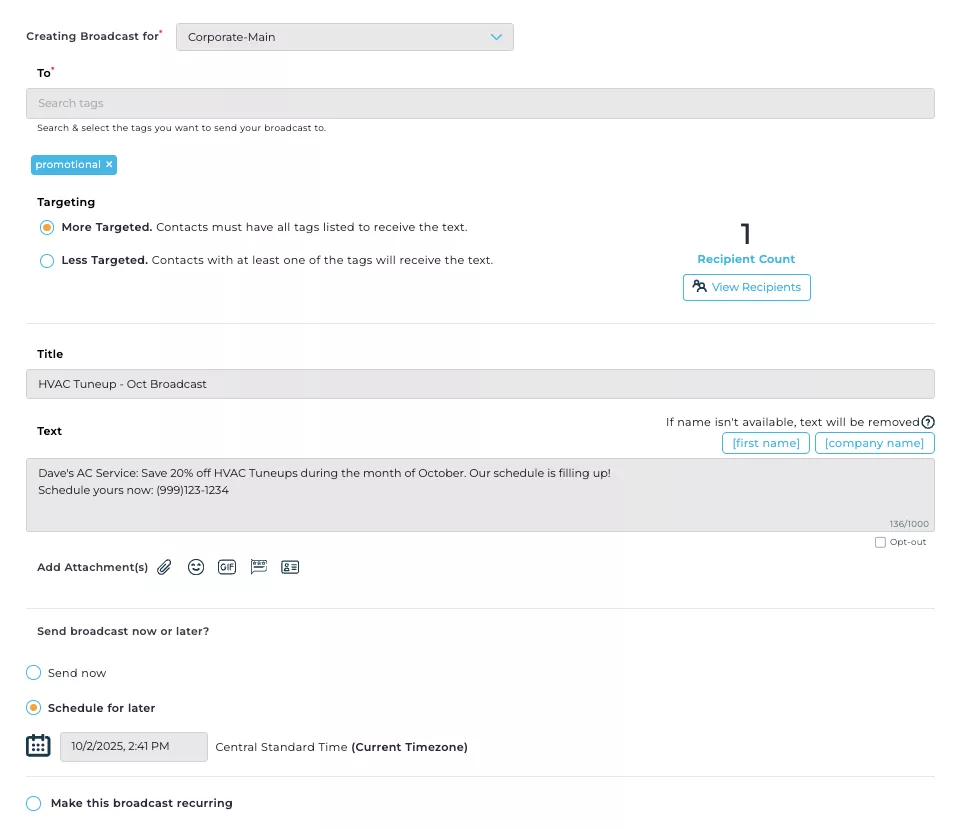Open the calendar icon for scheduling

[38, 746]
